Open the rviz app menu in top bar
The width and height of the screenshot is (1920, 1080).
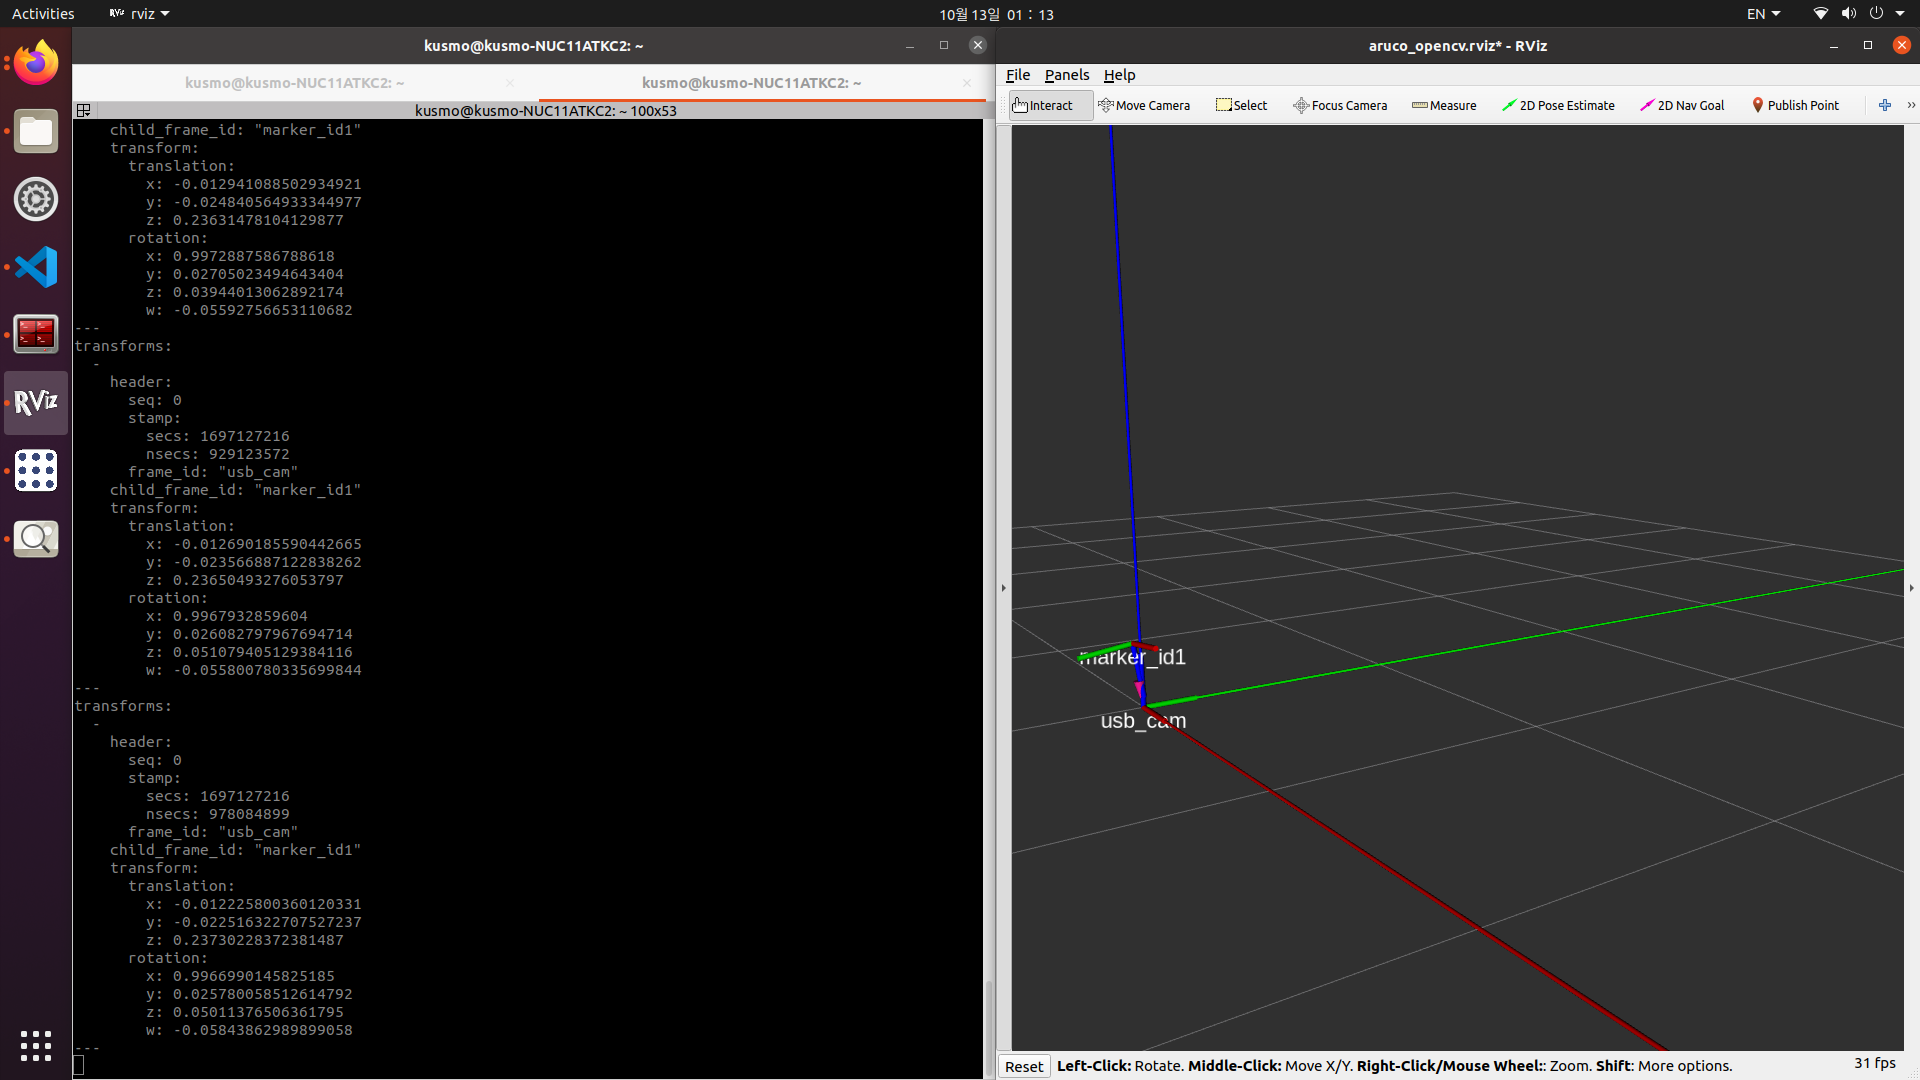tap(139, 14)
